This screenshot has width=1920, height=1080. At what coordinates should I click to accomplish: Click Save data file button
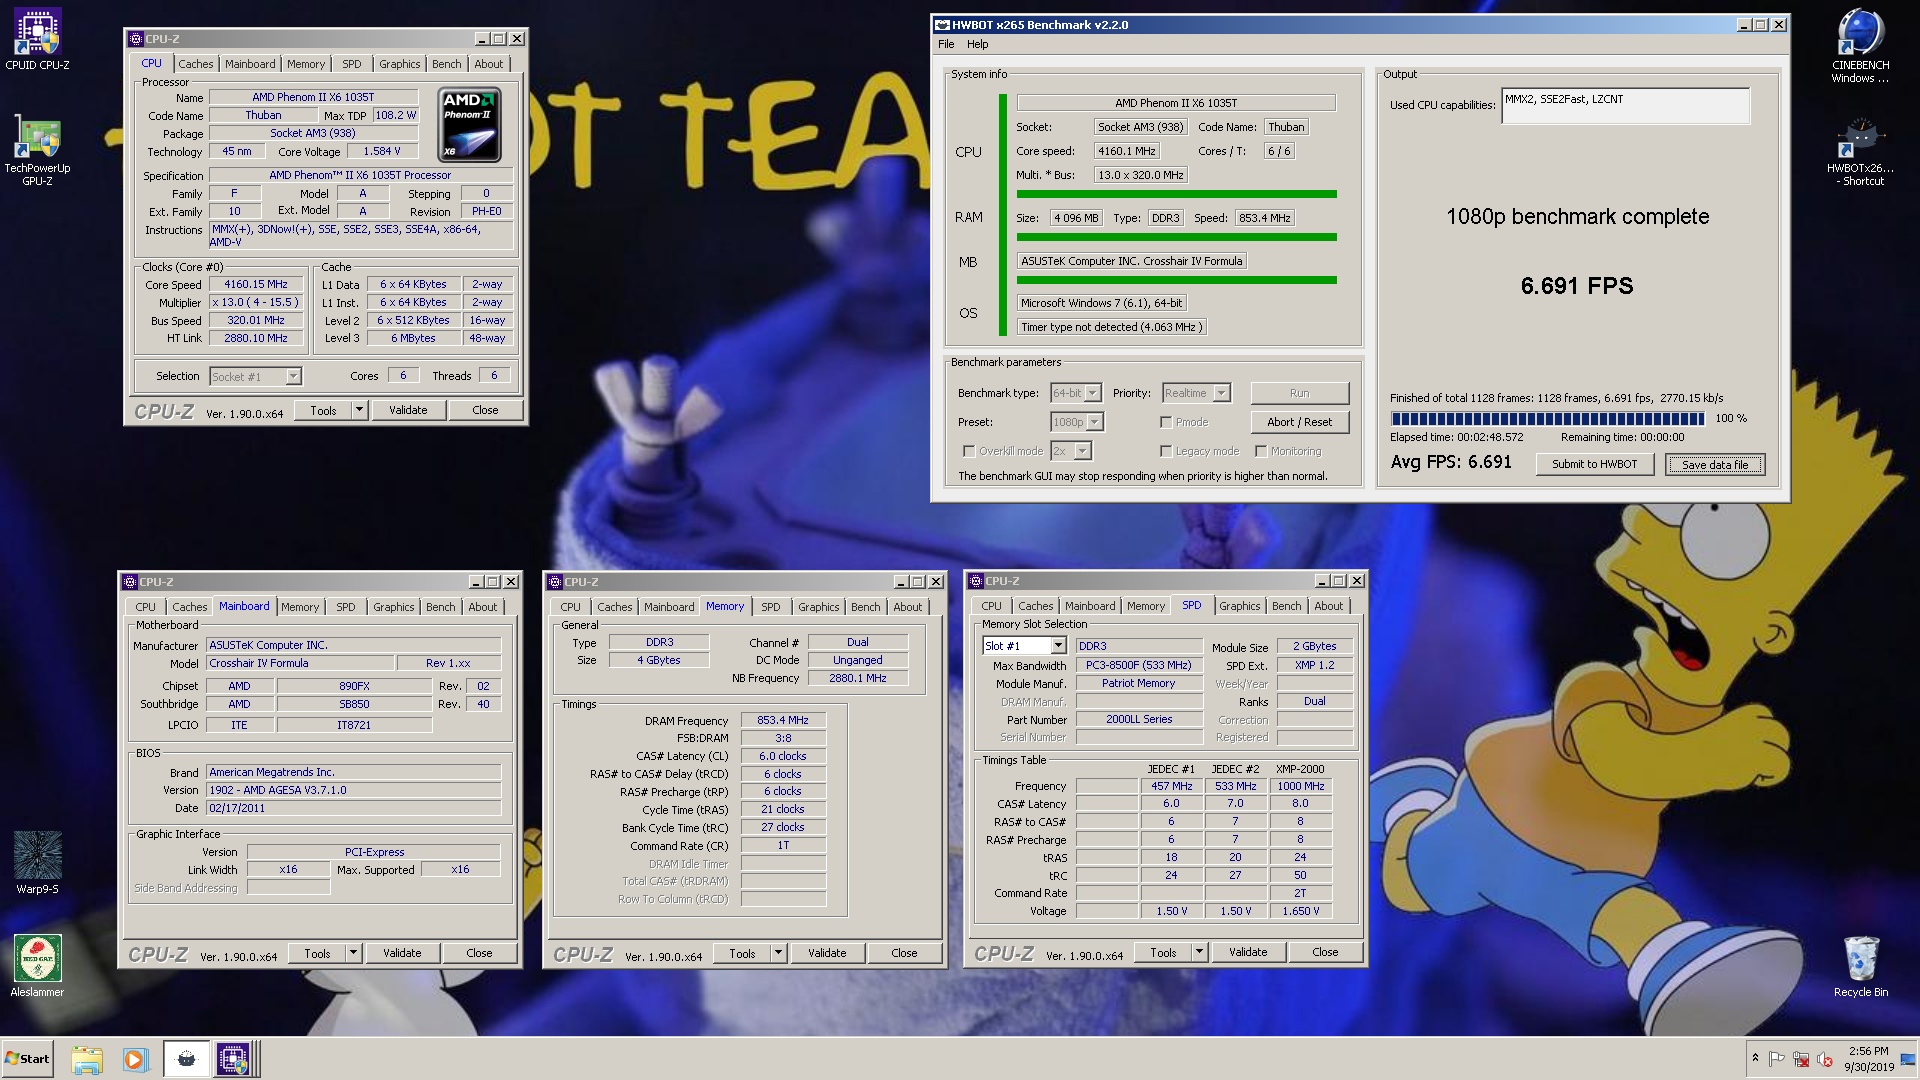[x=1715, y=464]
